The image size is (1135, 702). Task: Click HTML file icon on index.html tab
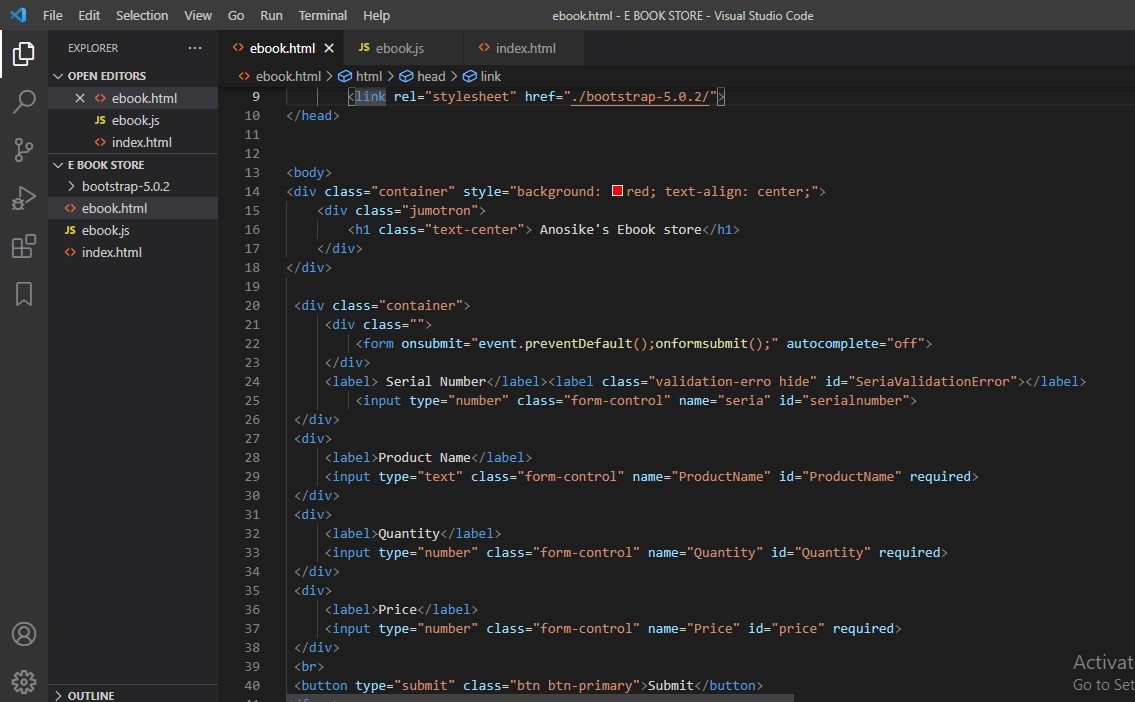click(484, 48)
